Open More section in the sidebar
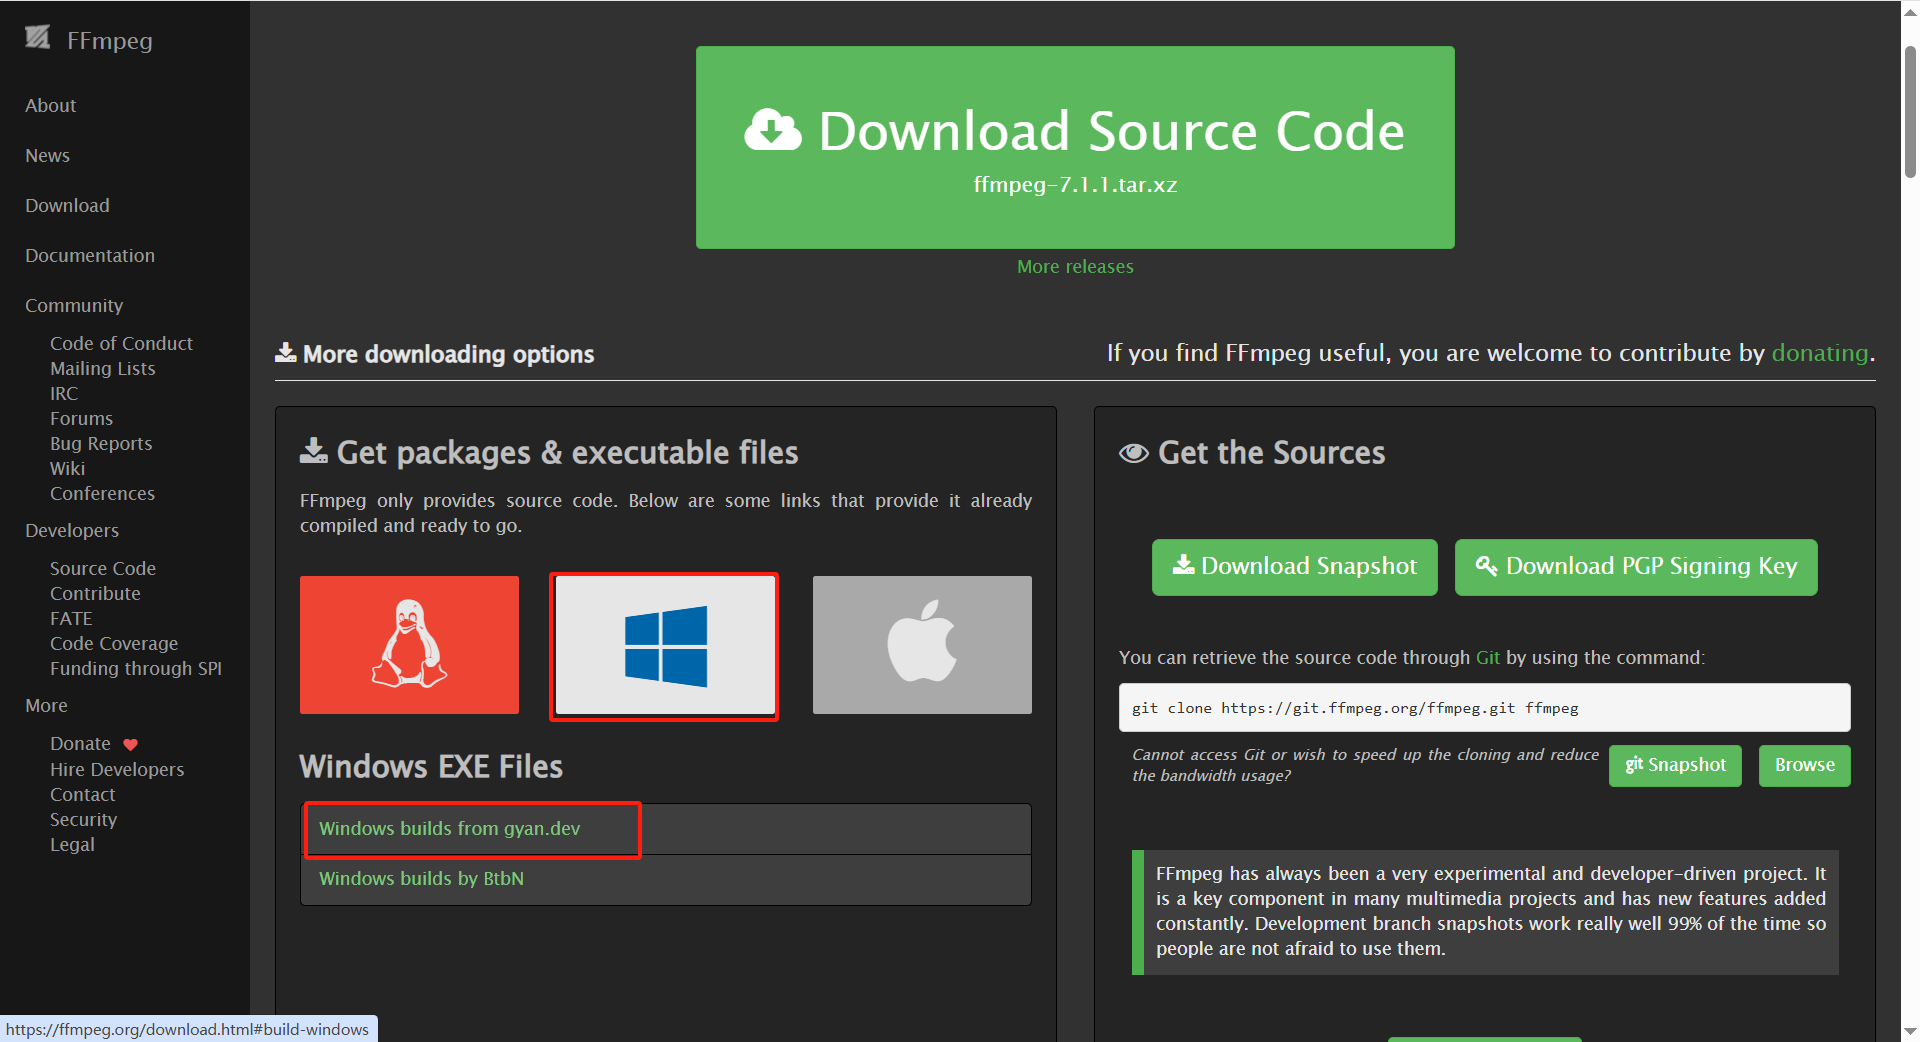Screen dimensions: 1920x1042 (x=46, y=706)
